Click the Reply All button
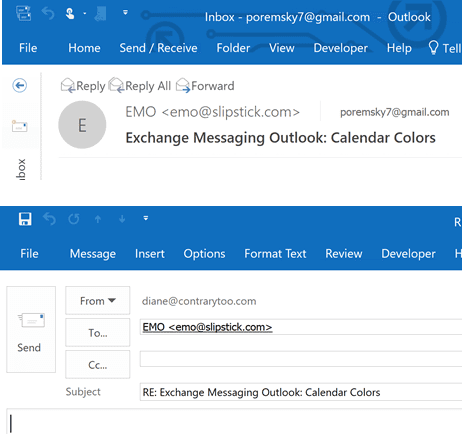This screenshot has width=462, height=434. click(140, 86)
